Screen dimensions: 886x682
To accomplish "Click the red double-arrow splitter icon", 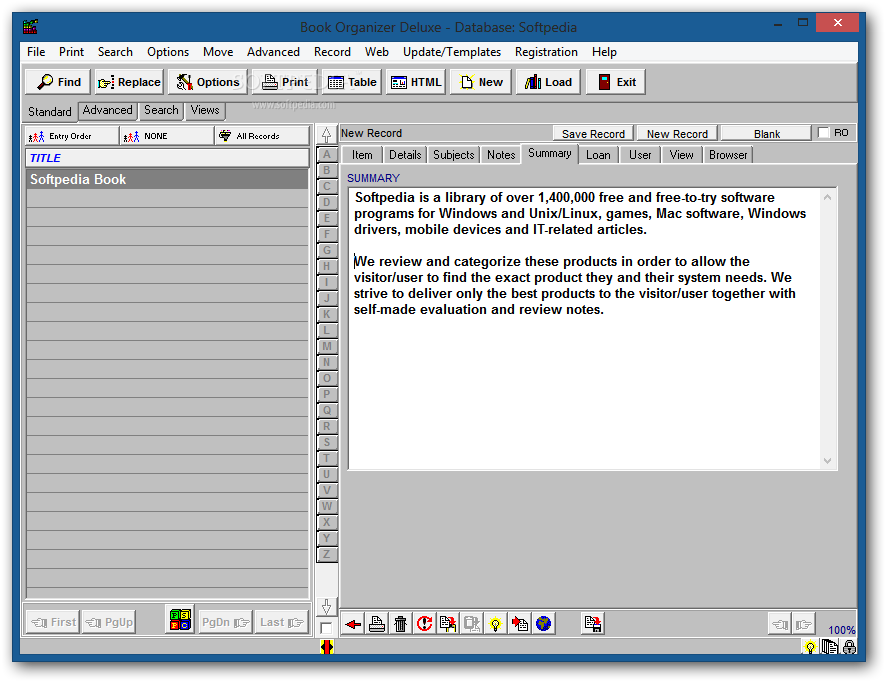I will (327, 646).
